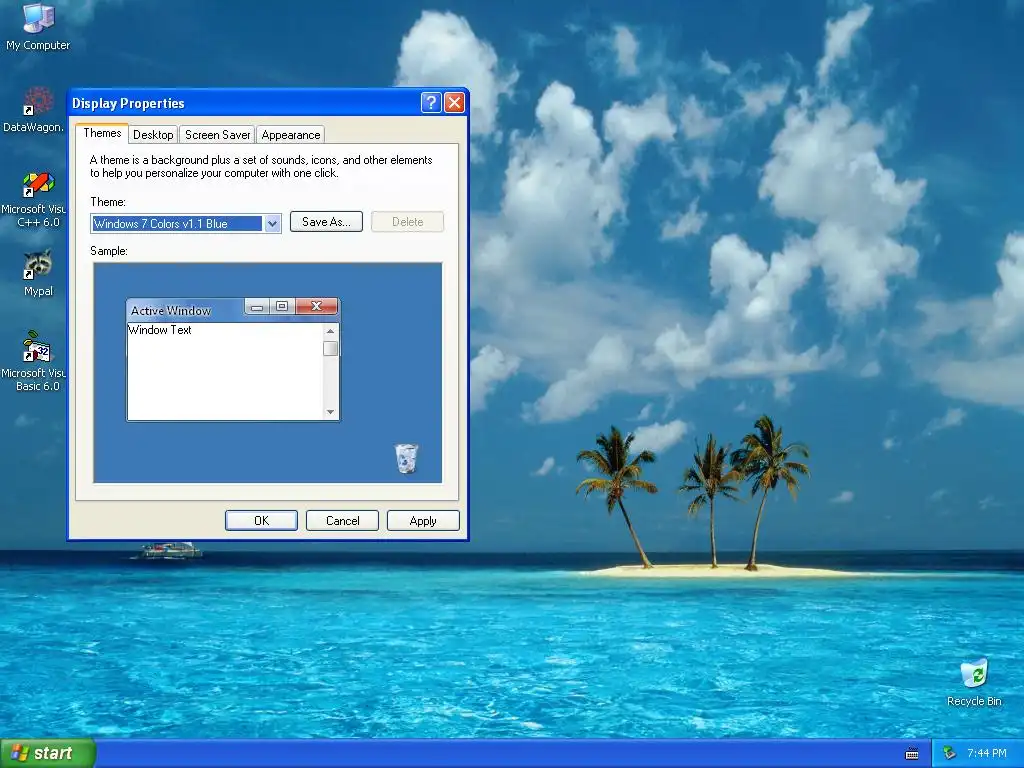Click the 'Theme:' label

108,202
